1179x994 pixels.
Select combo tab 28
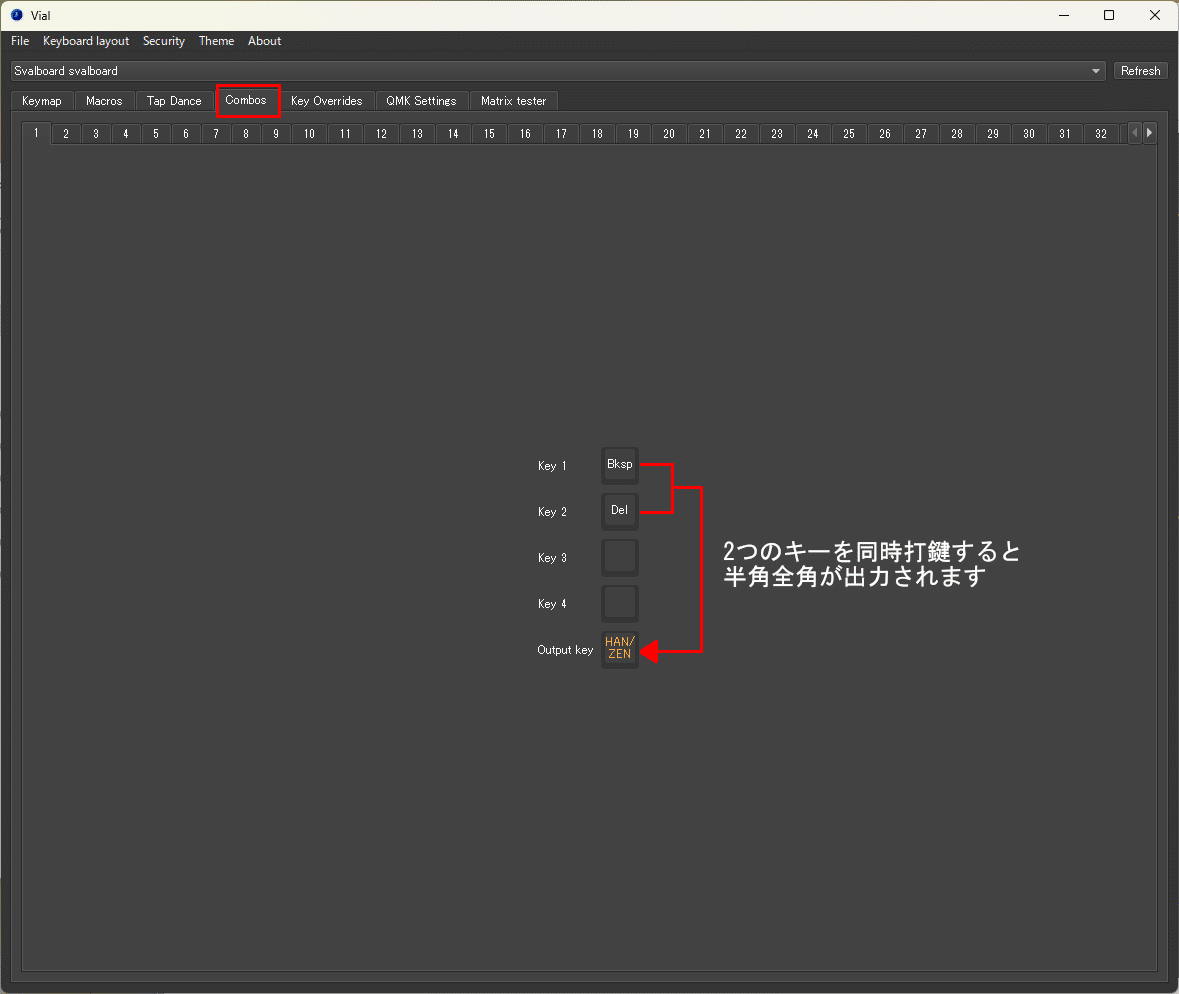point(957,134)
